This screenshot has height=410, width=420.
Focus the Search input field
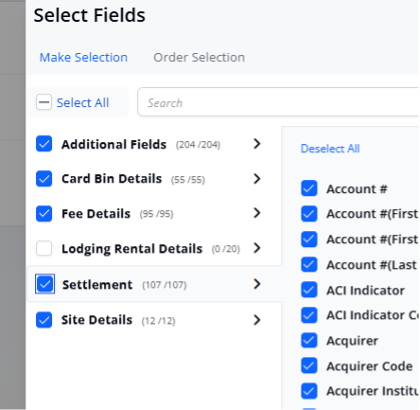click(278, 102)
